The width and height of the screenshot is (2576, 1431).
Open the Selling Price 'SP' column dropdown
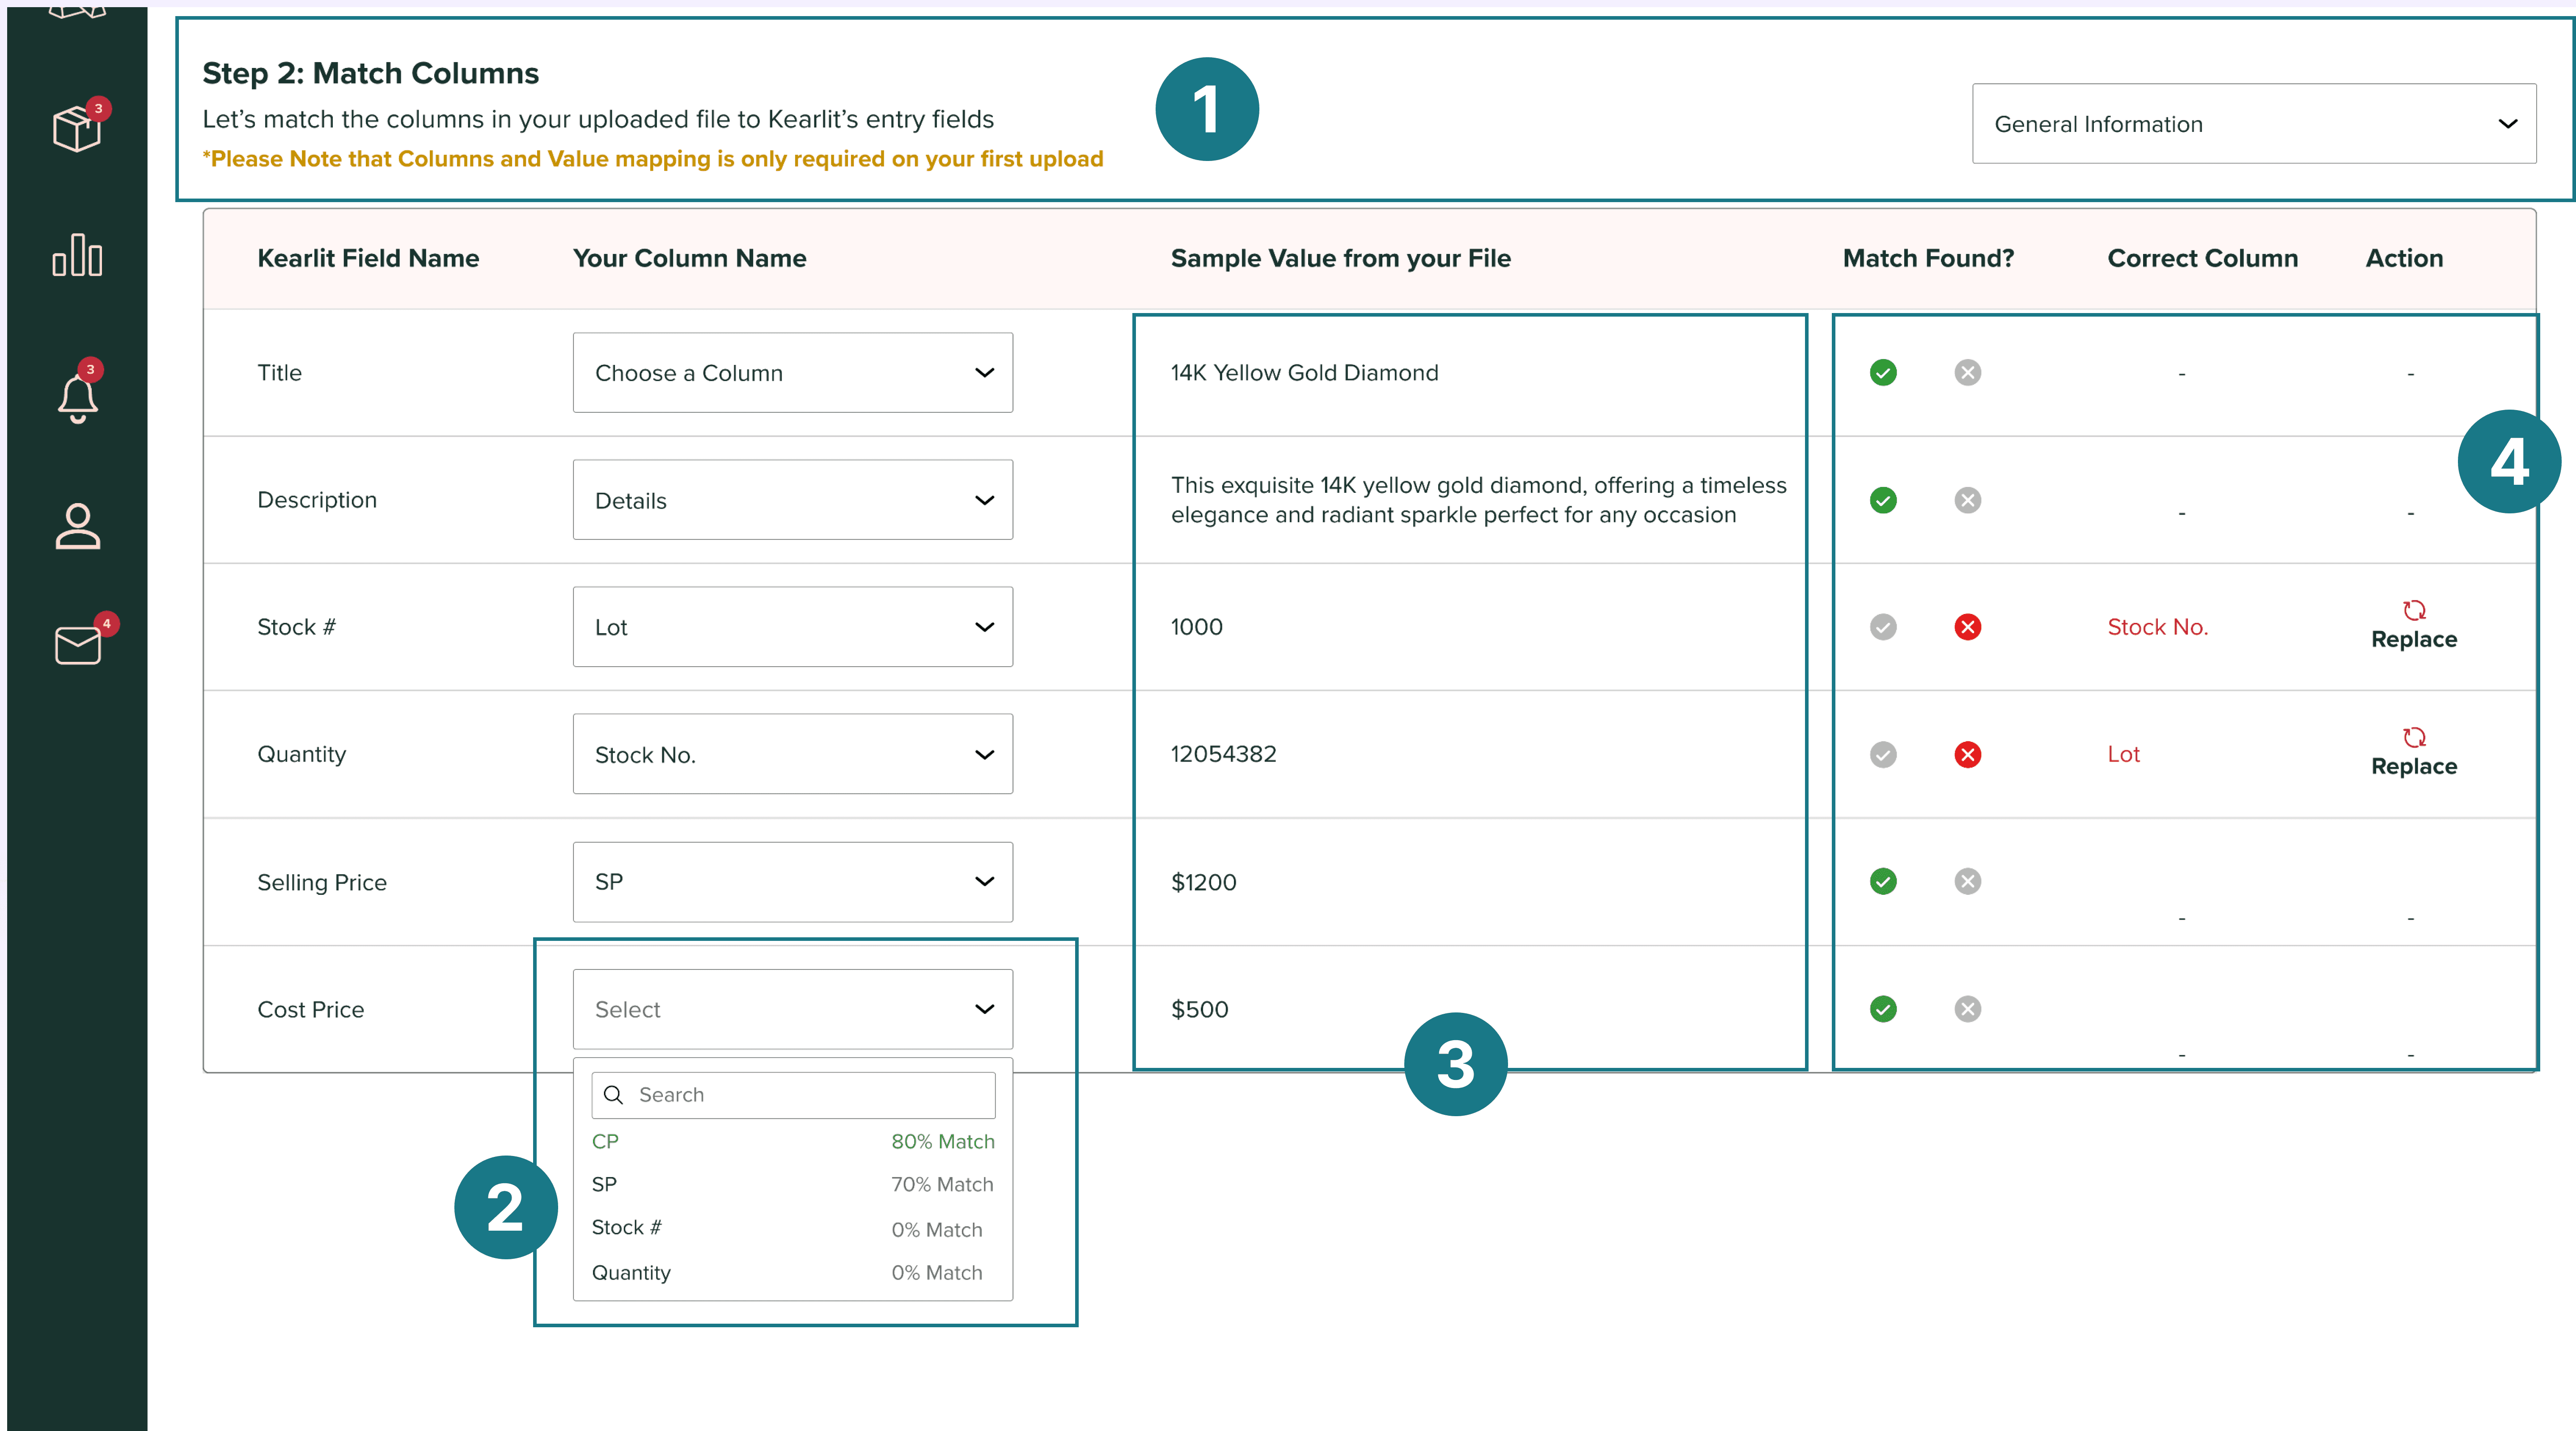[792, 881]
